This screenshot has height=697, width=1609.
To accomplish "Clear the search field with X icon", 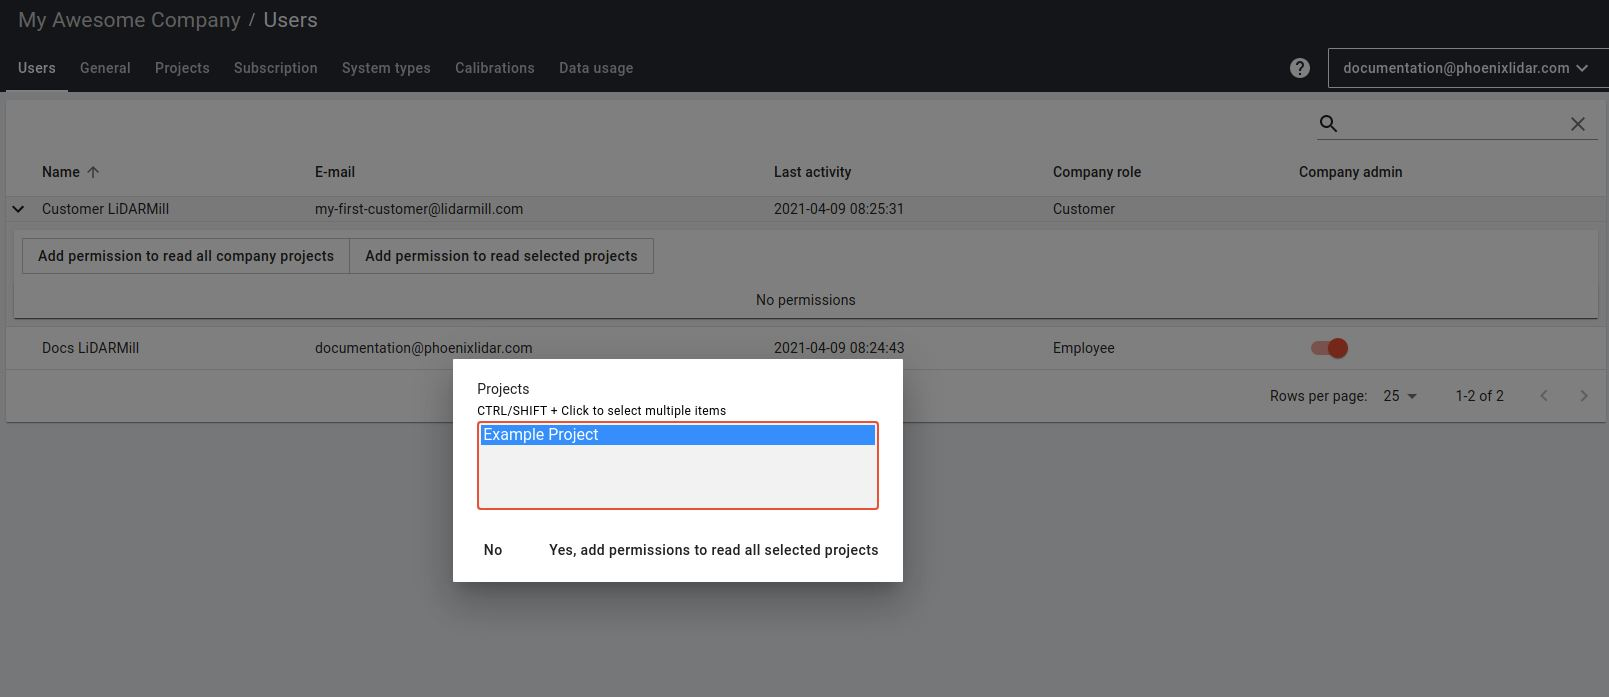I will point(1577,124).
